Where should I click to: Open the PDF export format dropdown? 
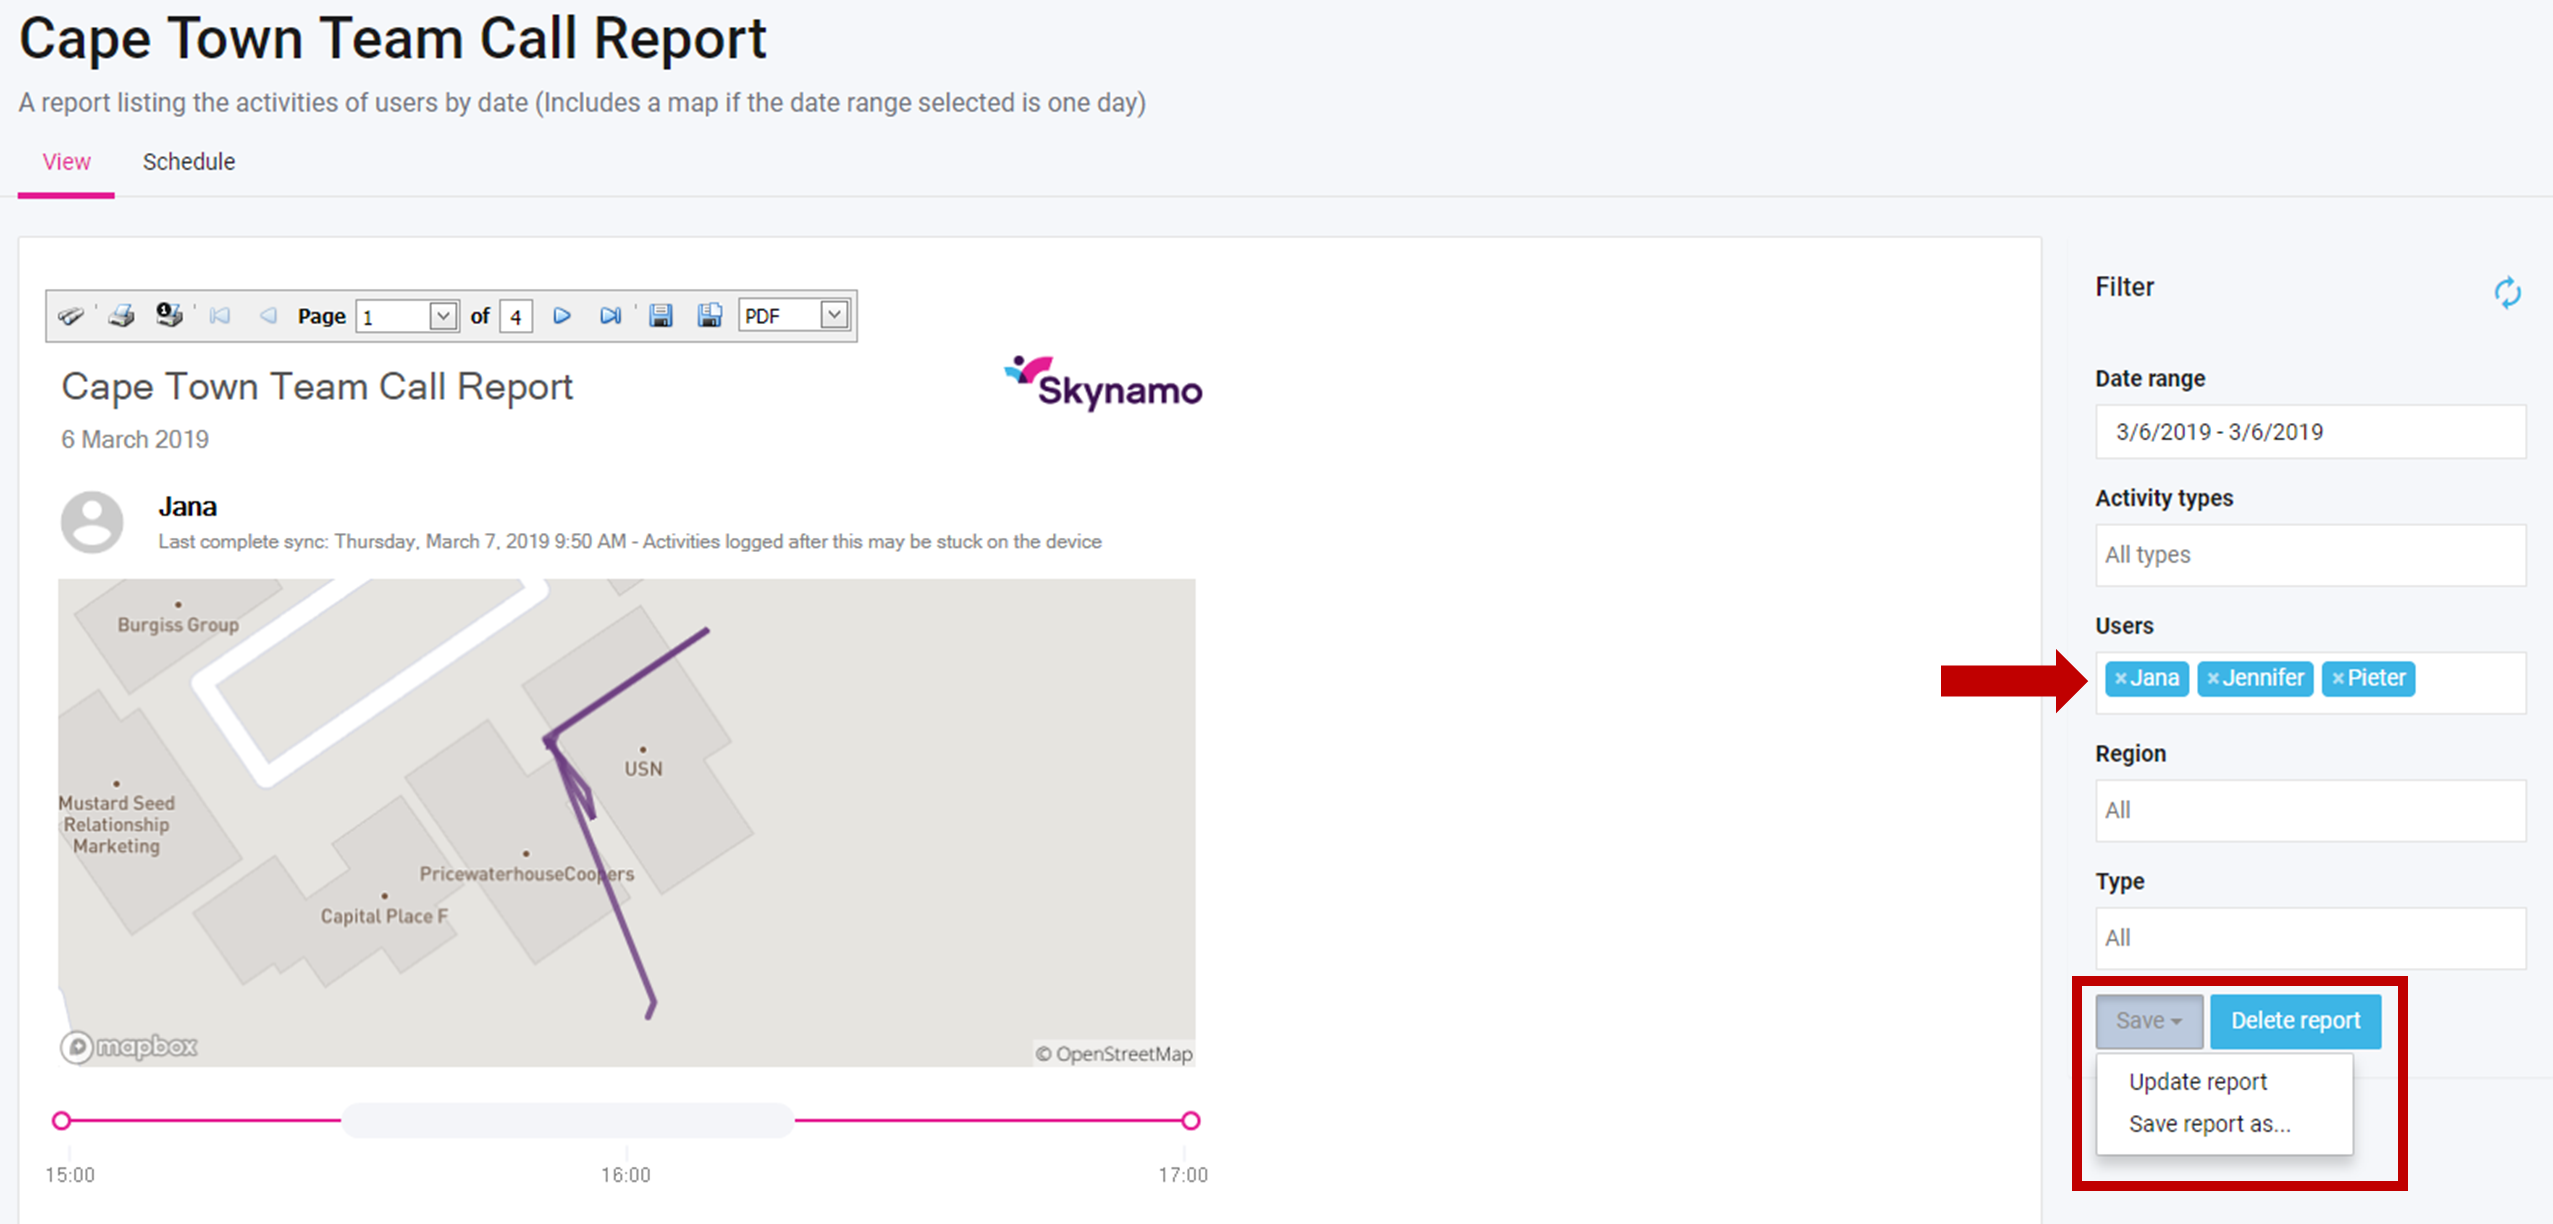(x=834, y=316)
